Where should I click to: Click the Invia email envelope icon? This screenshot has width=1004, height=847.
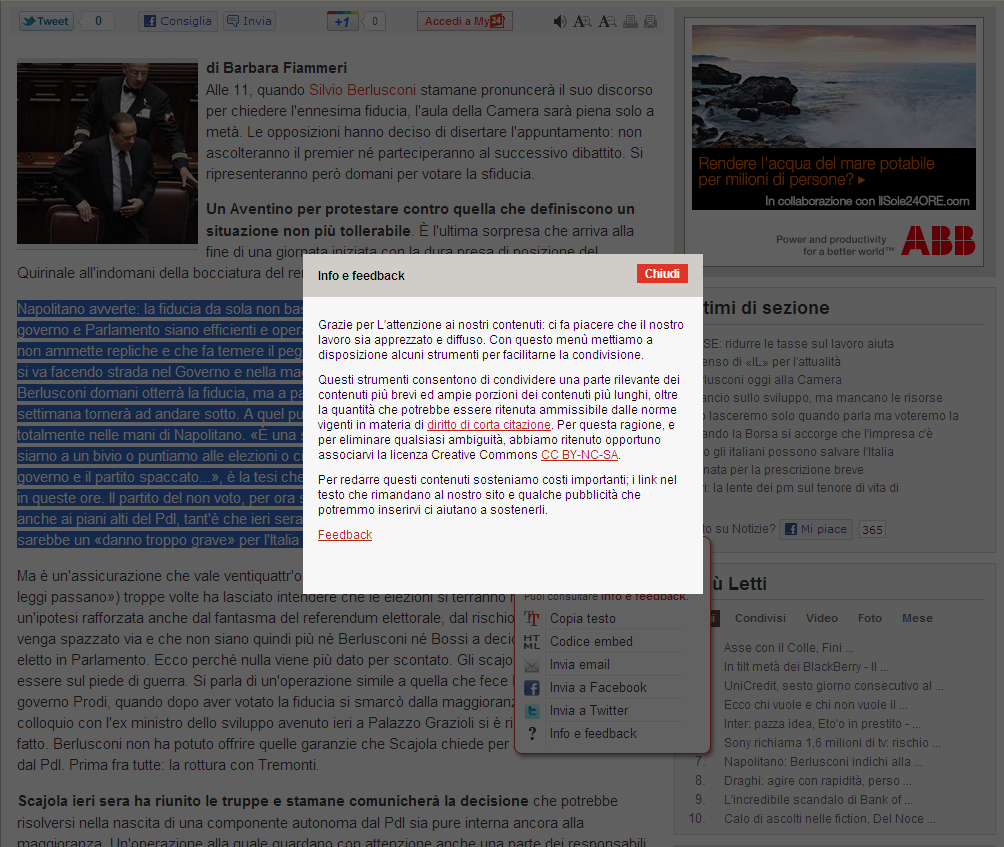(532, 665)
